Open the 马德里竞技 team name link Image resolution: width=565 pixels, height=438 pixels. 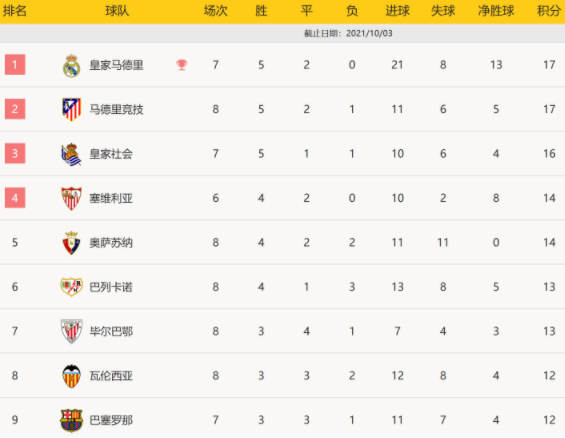click(x=116, y=110)
